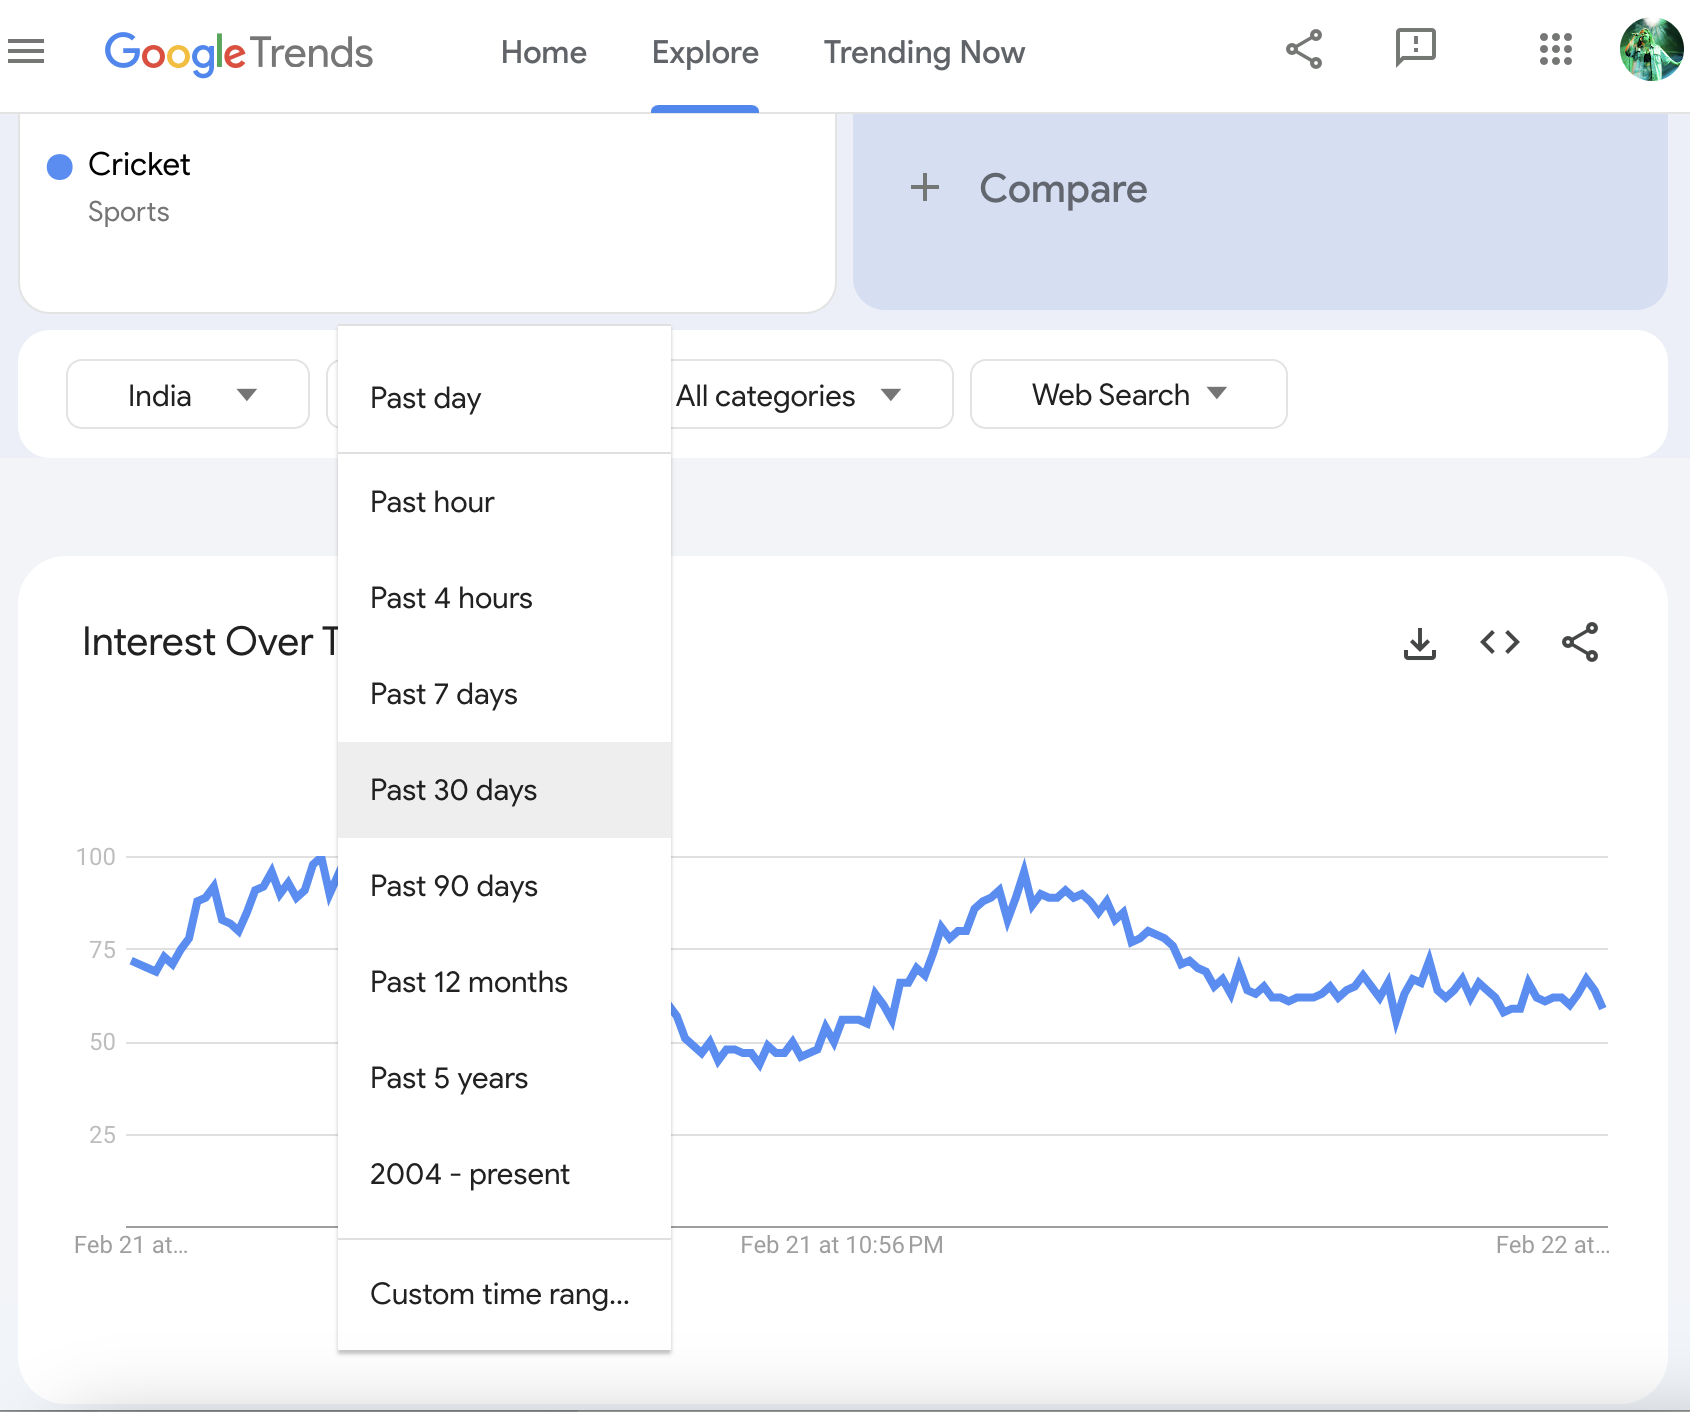Choose Past 4 hours option
The width and height of the screenshot is (1690, 1412).
[505, 598]
